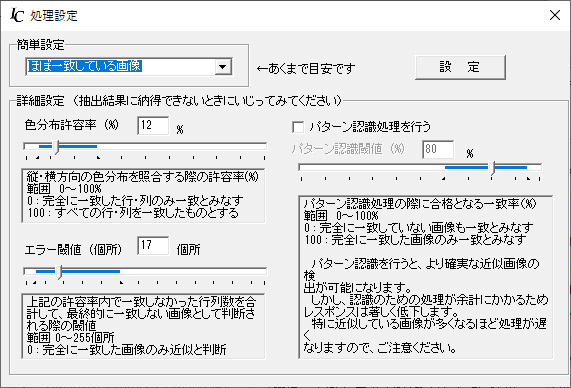Click the パターン認識閾値 field showing 80

(x=438, y=149)
